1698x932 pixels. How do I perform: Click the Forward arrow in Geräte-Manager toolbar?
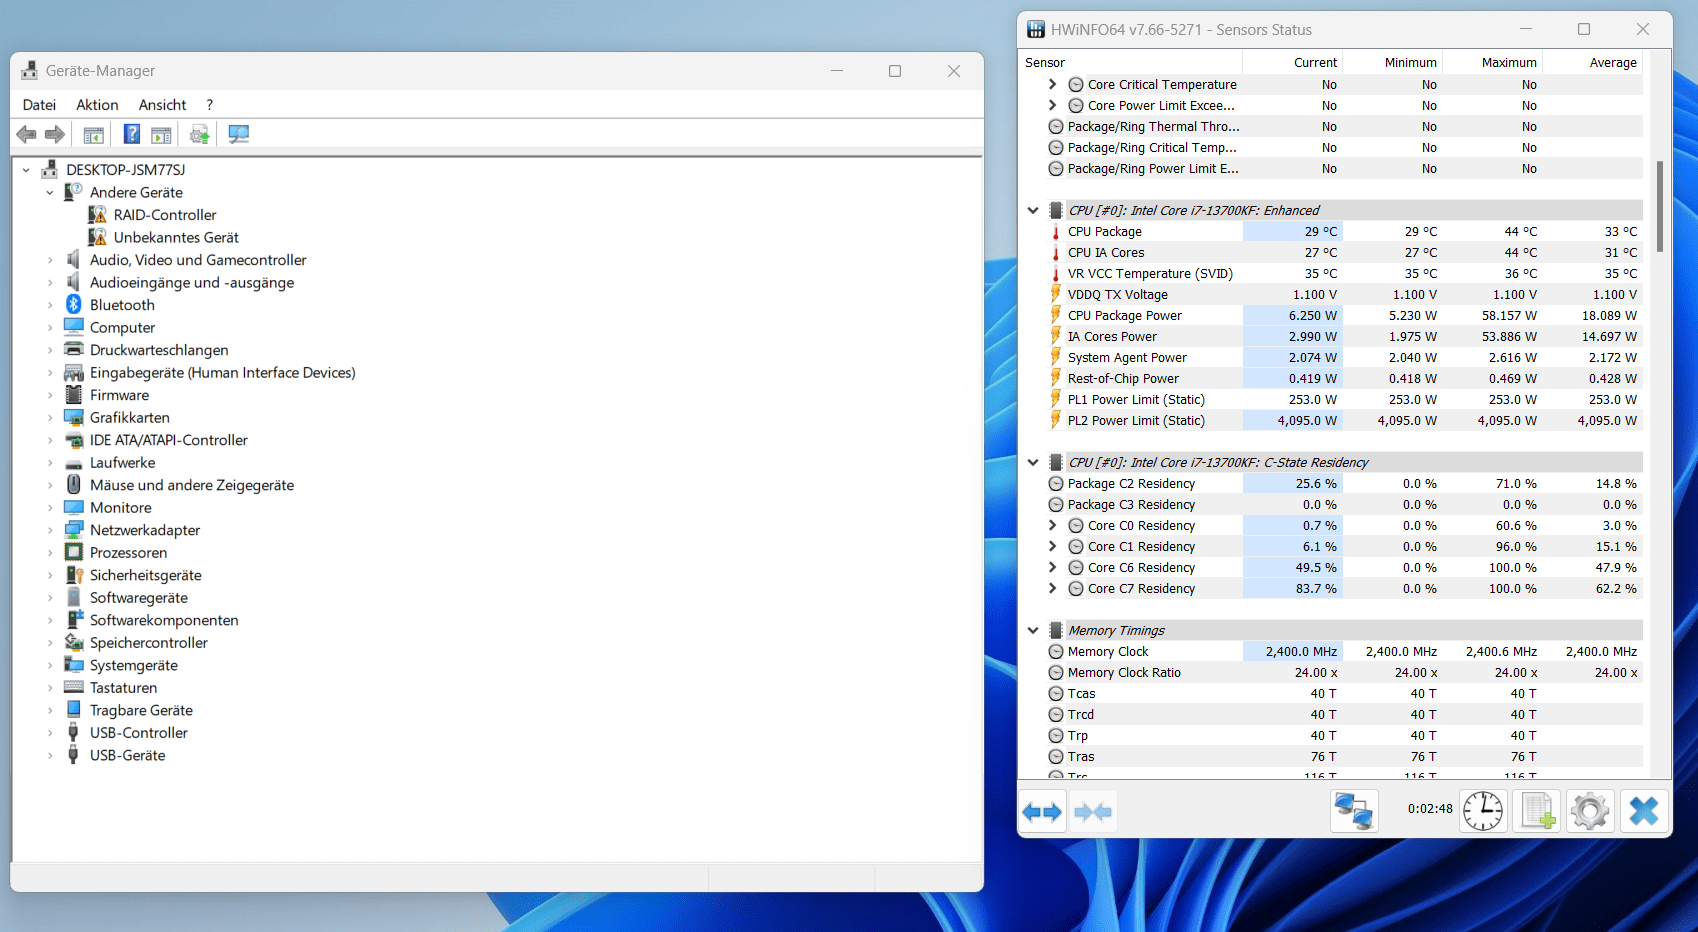pyautogui.click(x=55, y=134)
